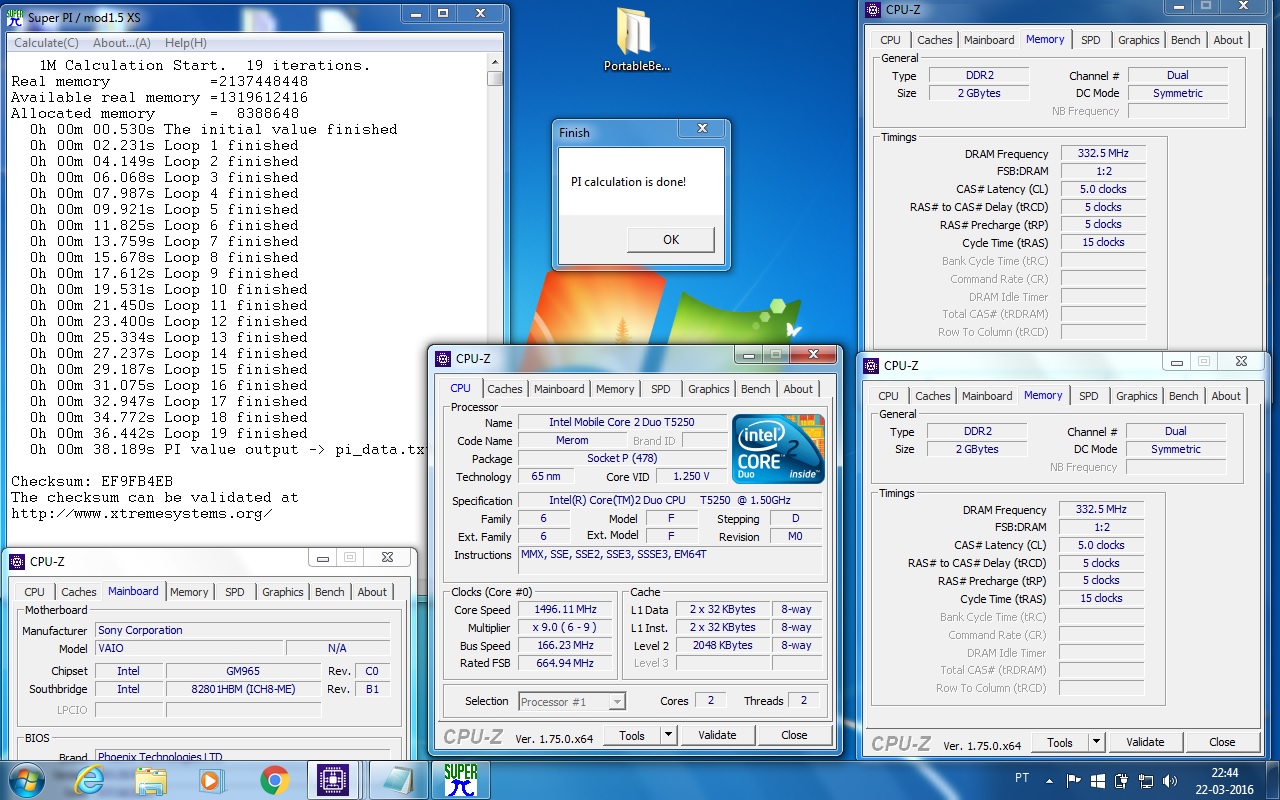Click the Super PI vertical scrollbar thumb

tap(494, 79)
